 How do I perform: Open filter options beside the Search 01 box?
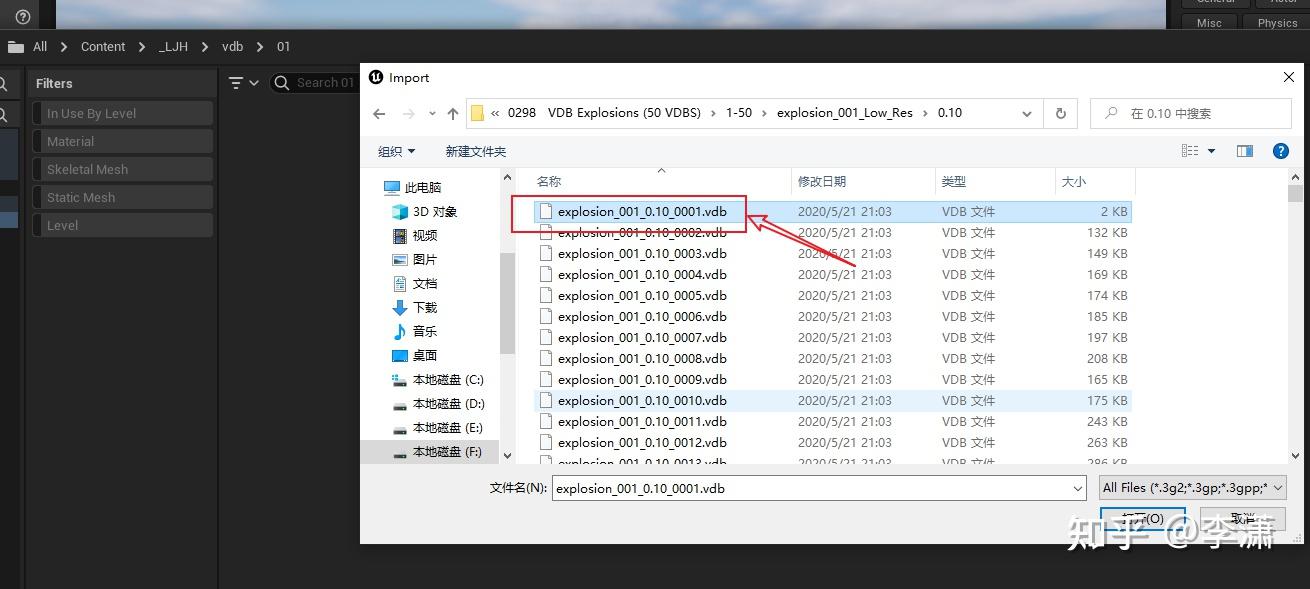pyautogui.click(x=241, y=82)
